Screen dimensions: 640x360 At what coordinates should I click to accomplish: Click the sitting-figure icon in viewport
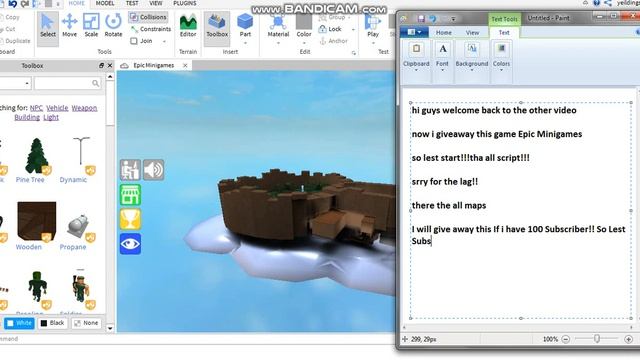click(130, 170)
